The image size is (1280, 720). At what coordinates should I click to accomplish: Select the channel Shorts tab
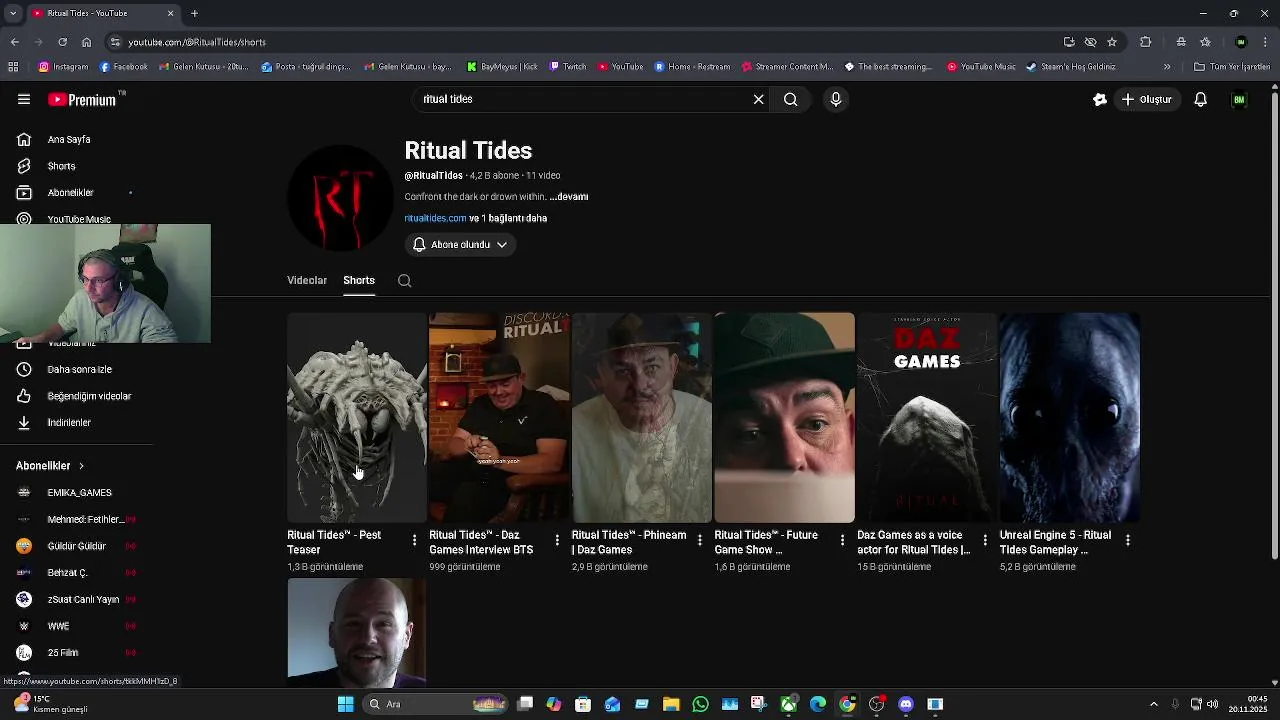(x=359, y=280)
